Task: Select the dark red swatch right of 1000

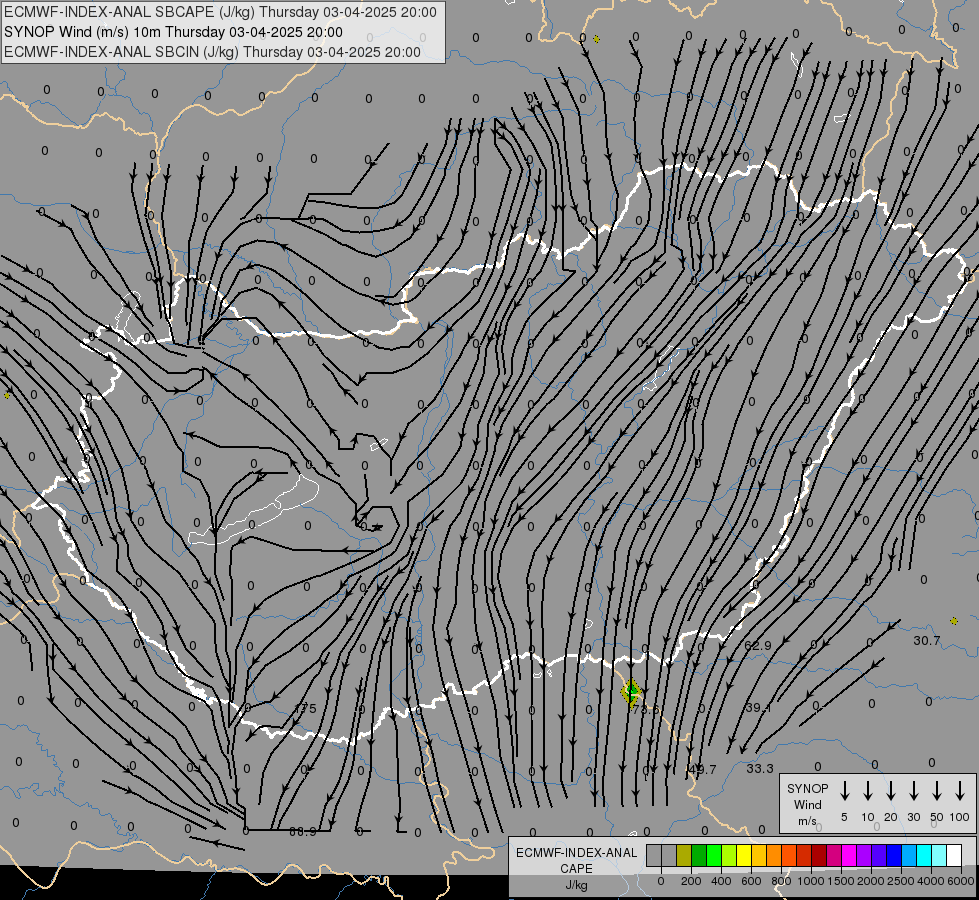Action: pyautogui.click(x=819, y=855)
